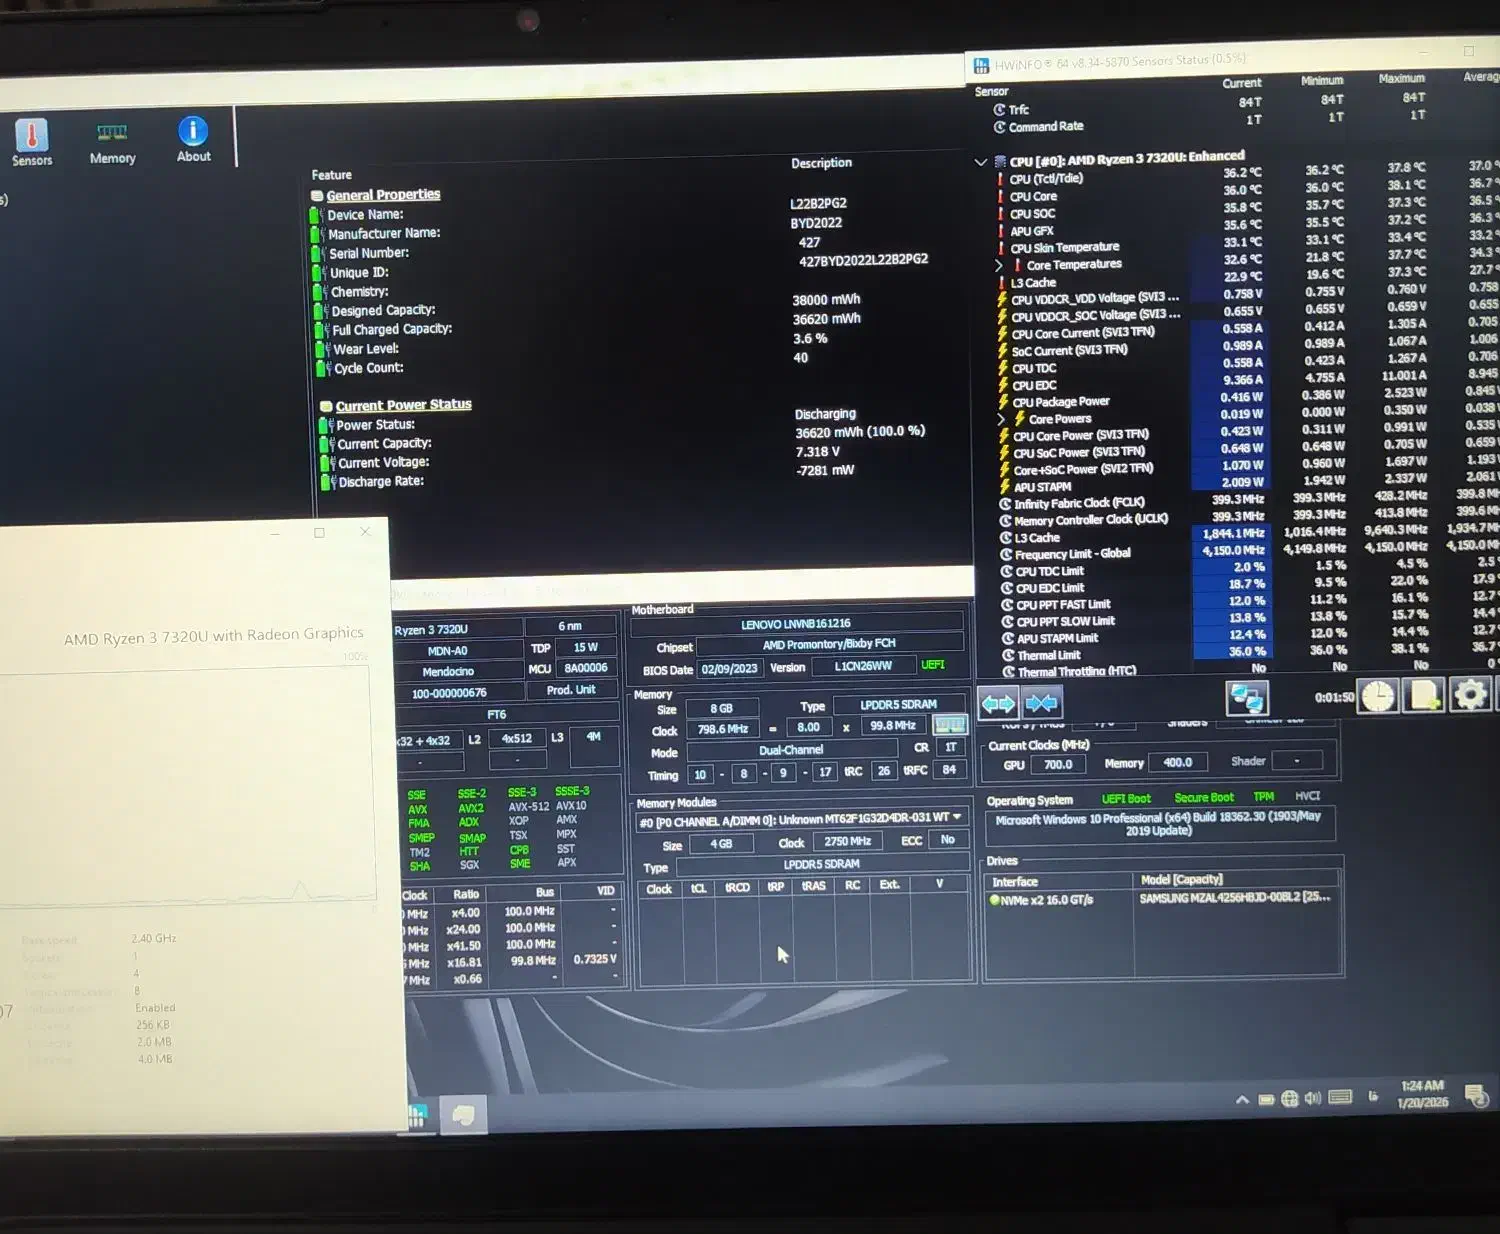This screenshot has width=1500, height=1234.
Task: Open the About info icon
Action: coord(193,140)
